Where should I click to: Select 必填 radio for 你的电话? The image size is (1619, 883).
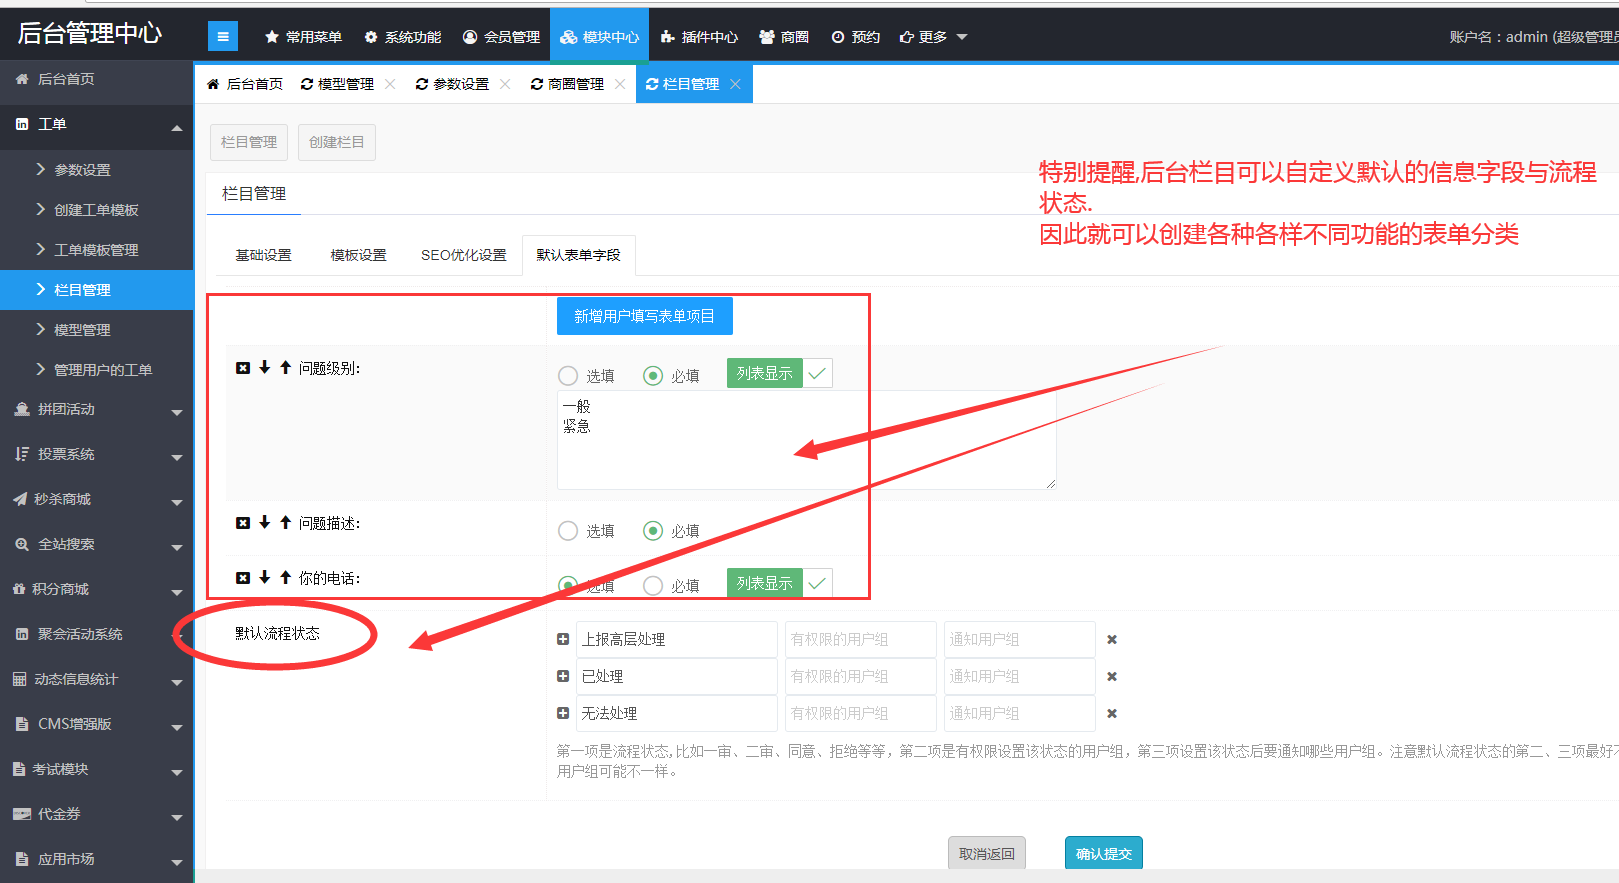[x=653, y=586]
